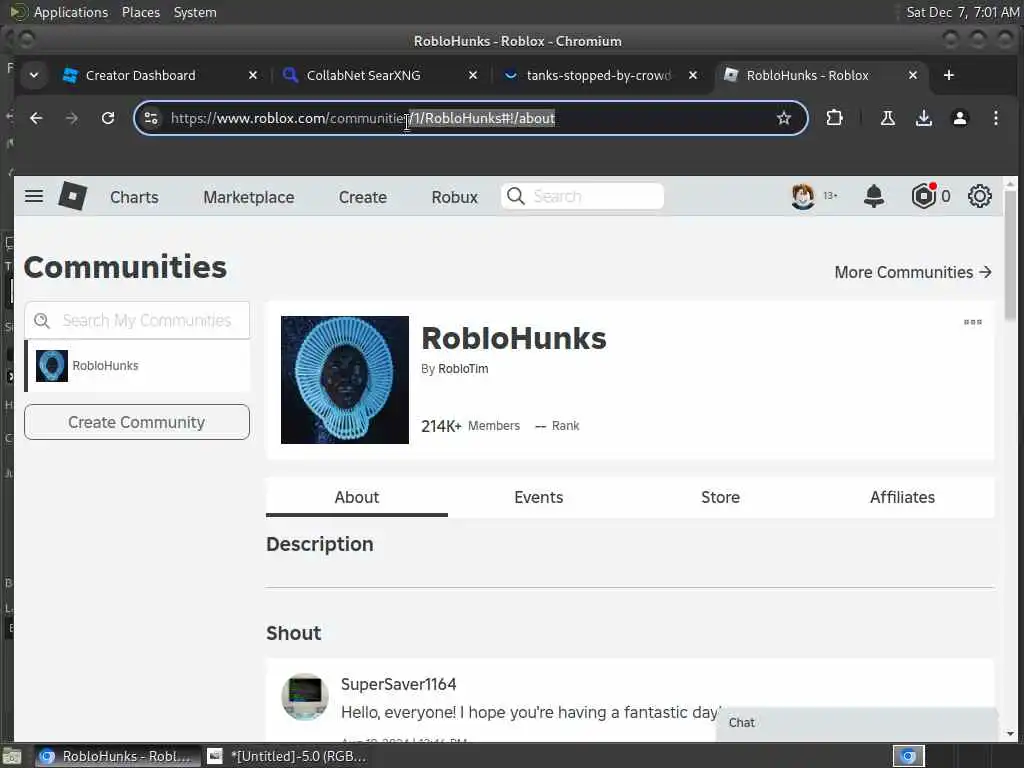
Task: Open the Applications system menu
Action: (x=71, y=12)
